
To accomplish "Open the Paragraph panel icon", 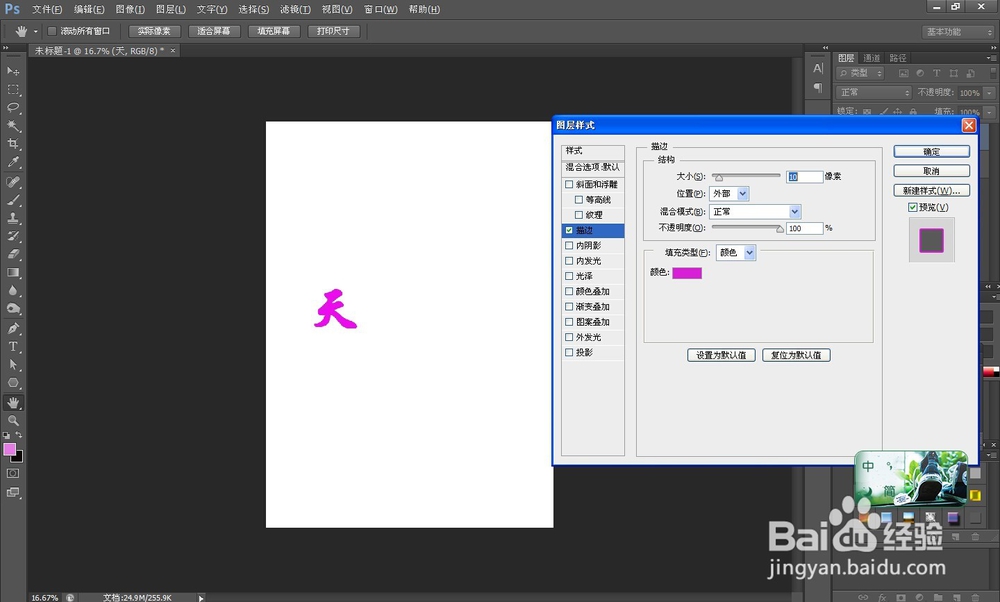I will point(818,87).
